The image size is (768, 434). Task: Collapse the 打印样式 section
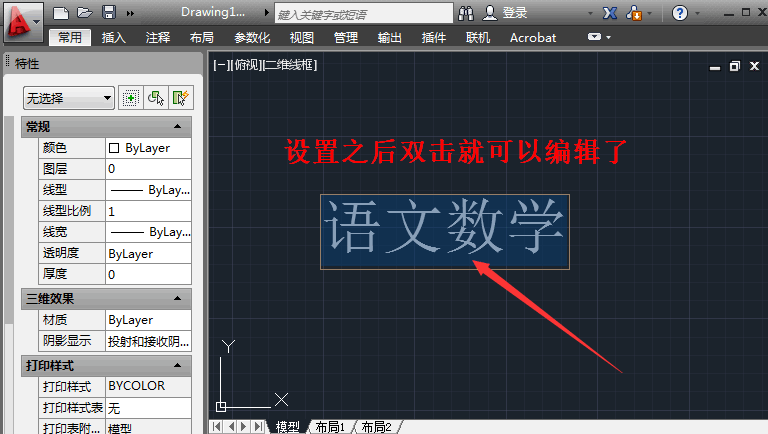tap(177, 366)
